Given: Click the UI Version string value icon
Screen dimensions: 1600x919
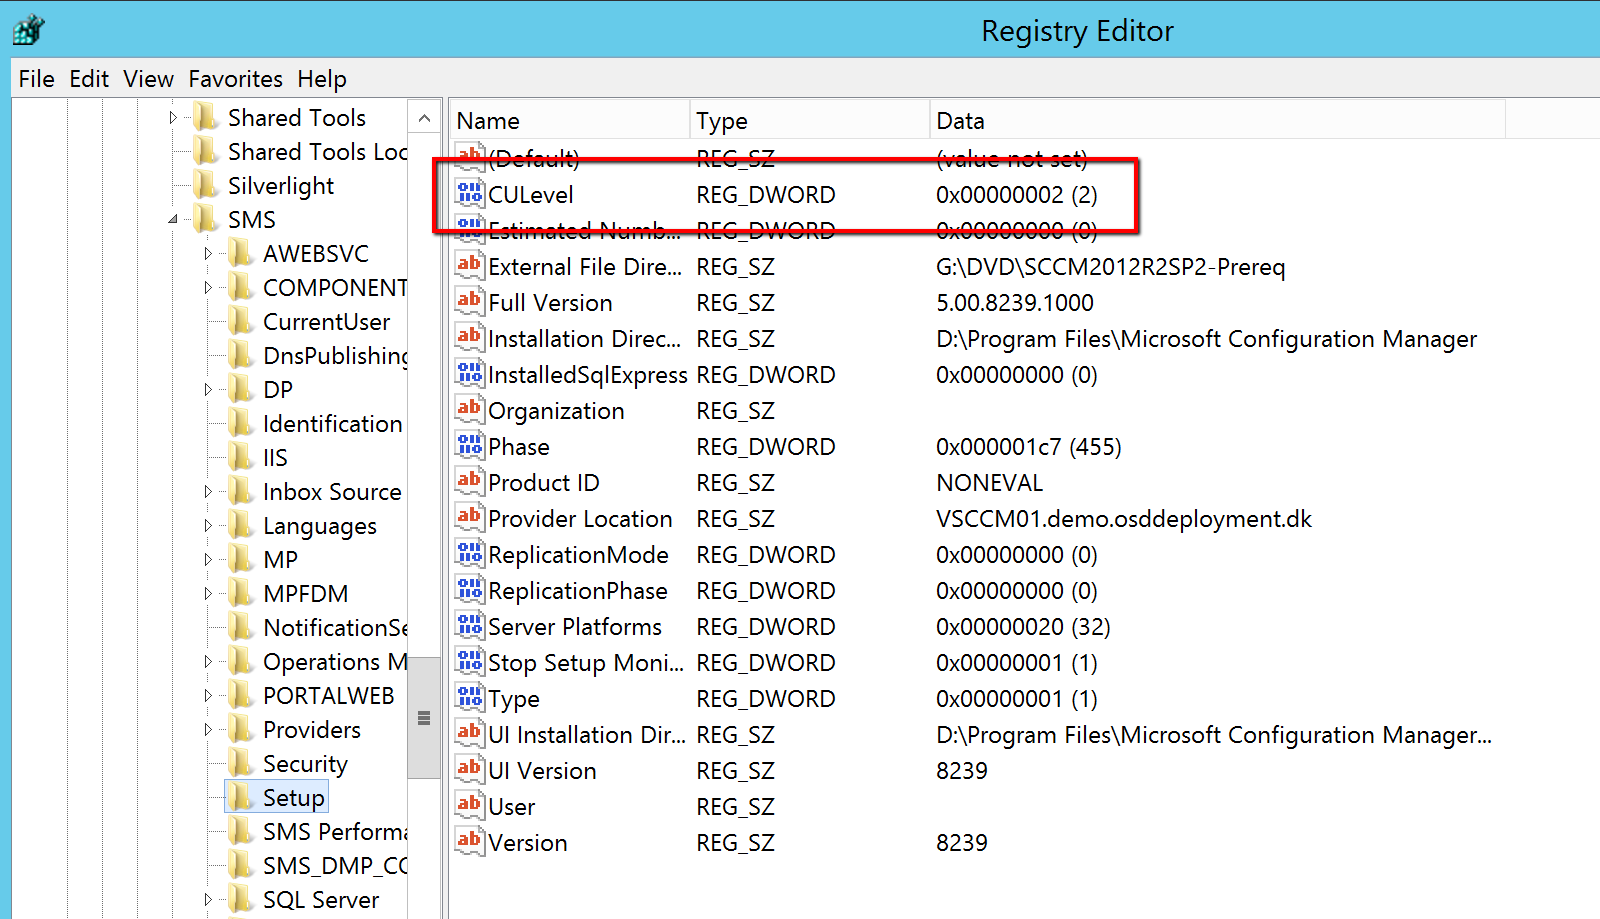Looking at the screenshot, I should pyautogui.click(x=469, y=770).
